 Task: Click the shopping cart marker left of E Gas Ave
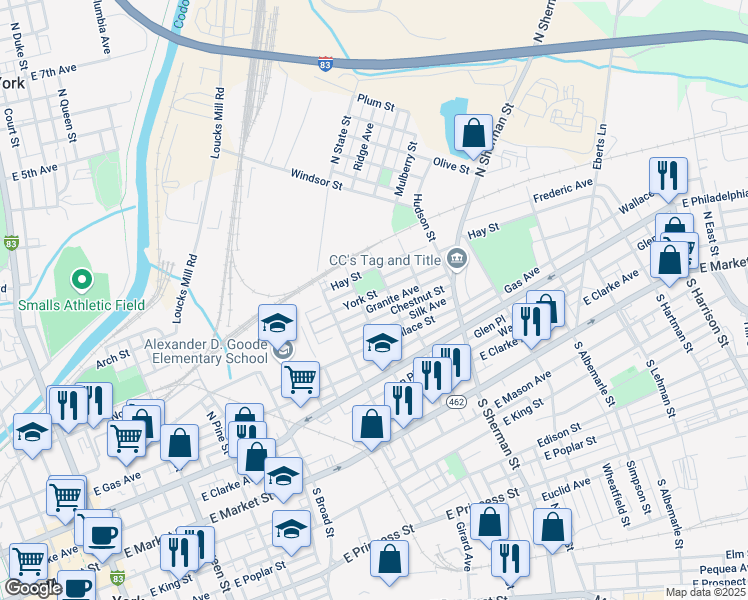[66, 498]
